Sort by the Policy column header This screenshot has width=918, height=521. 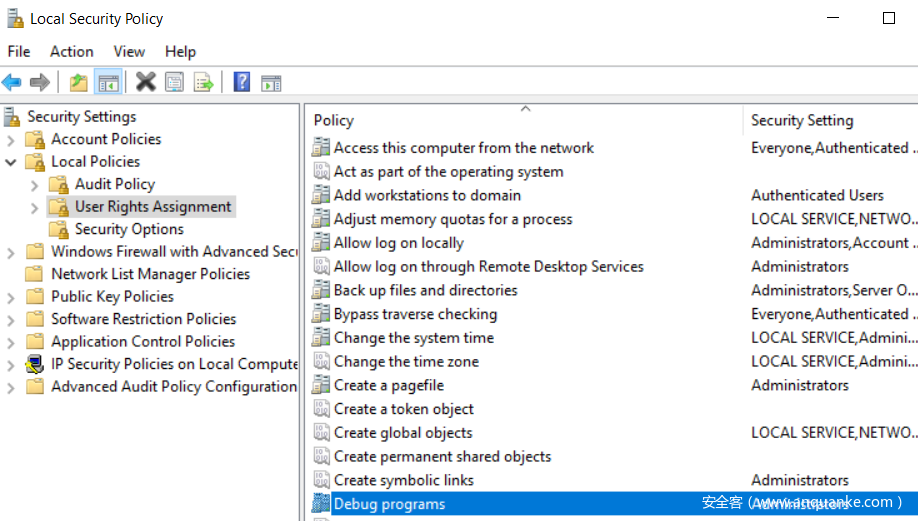pyautogui.click(x=334, y=120)
